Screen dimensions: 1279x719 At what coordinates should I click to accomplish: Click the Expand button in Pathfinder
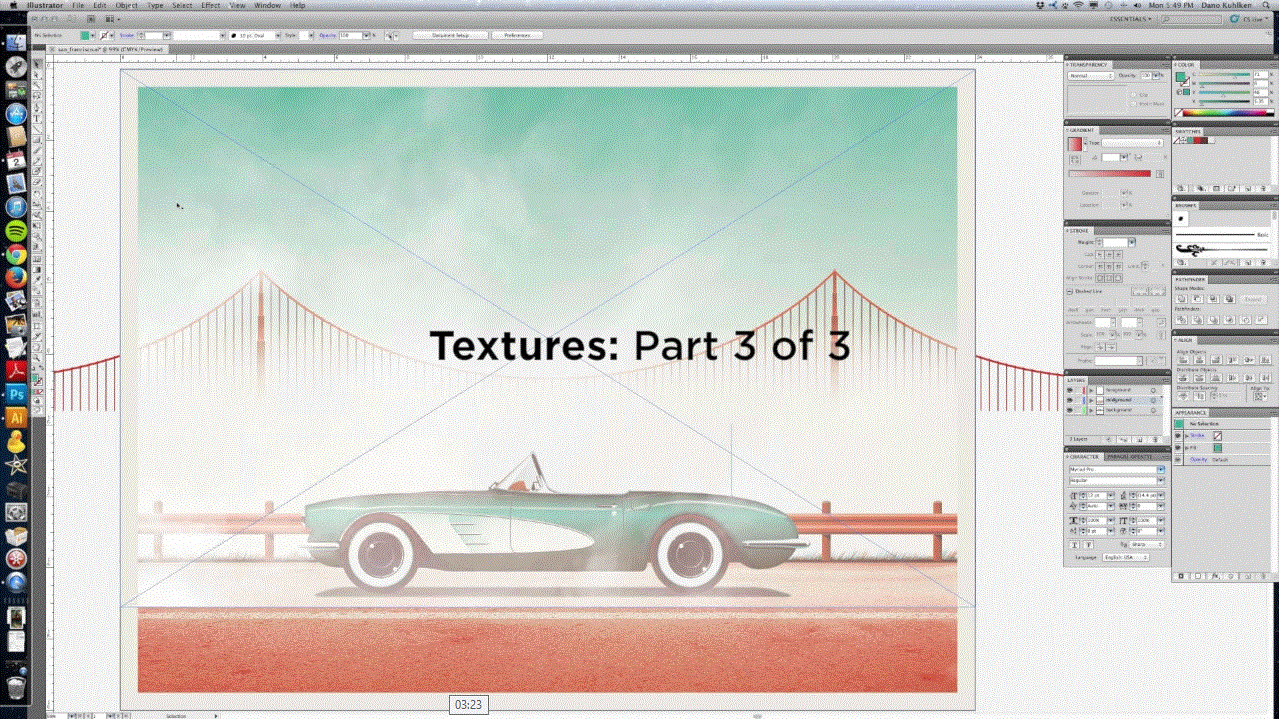pyautogui.click(x=1253, y=299)
